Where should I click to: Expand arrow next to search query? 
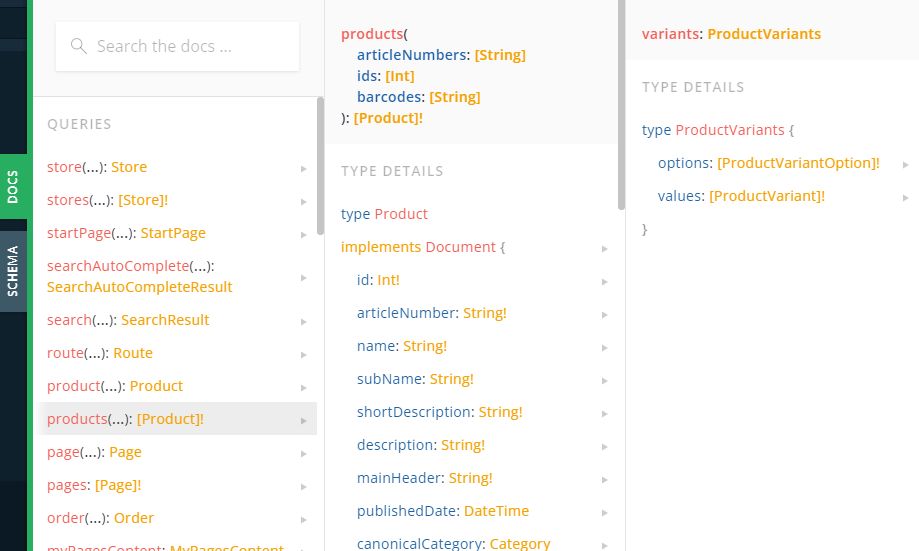pyautogui.click(x=304, y=322)
